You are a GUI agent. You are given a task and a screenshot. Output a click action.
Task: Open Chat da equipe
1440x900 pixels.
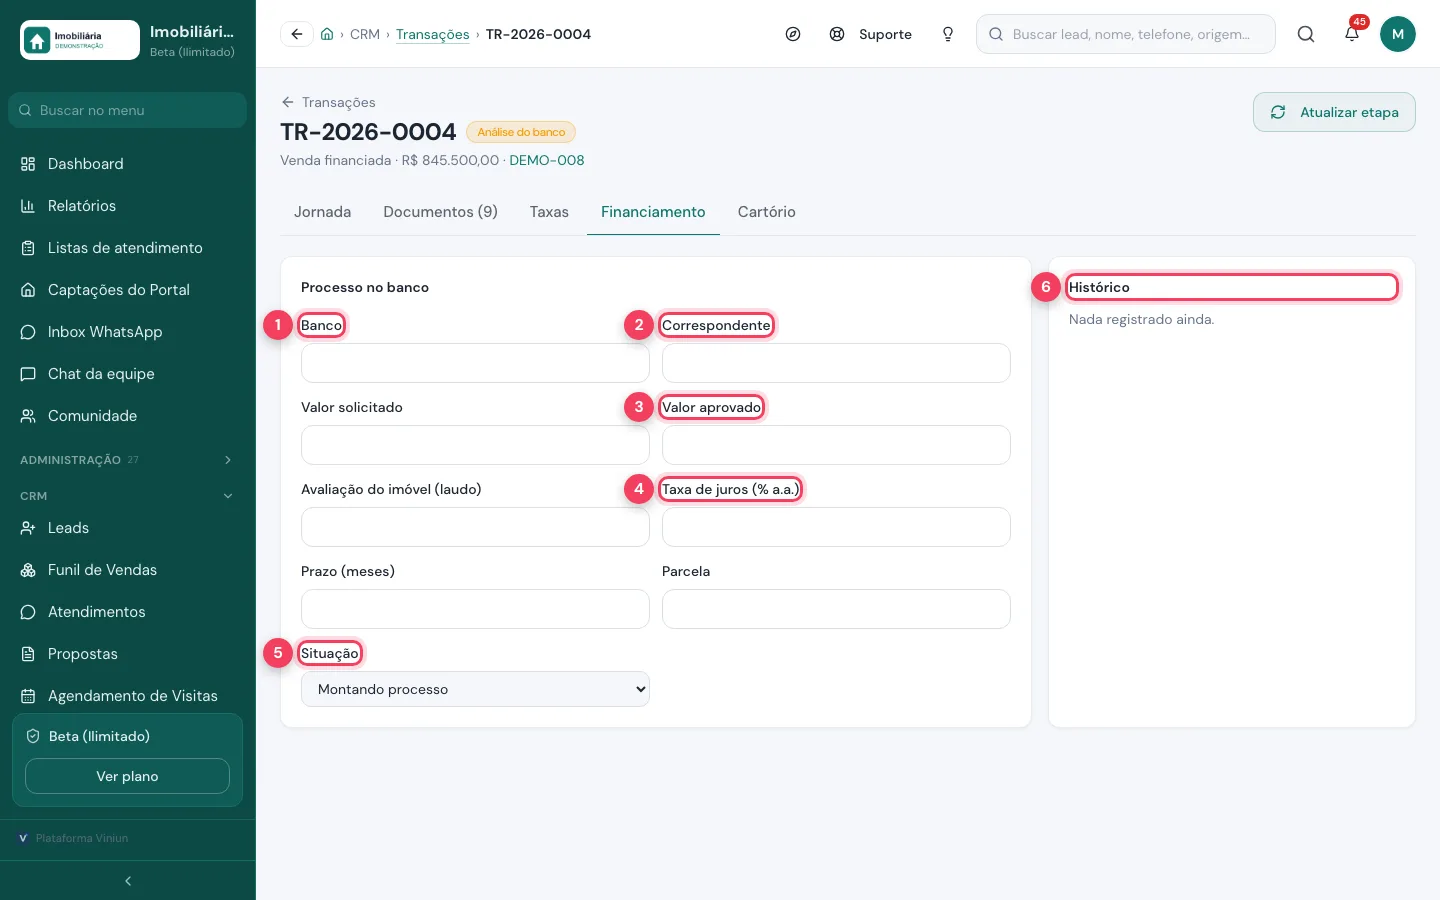128,374
